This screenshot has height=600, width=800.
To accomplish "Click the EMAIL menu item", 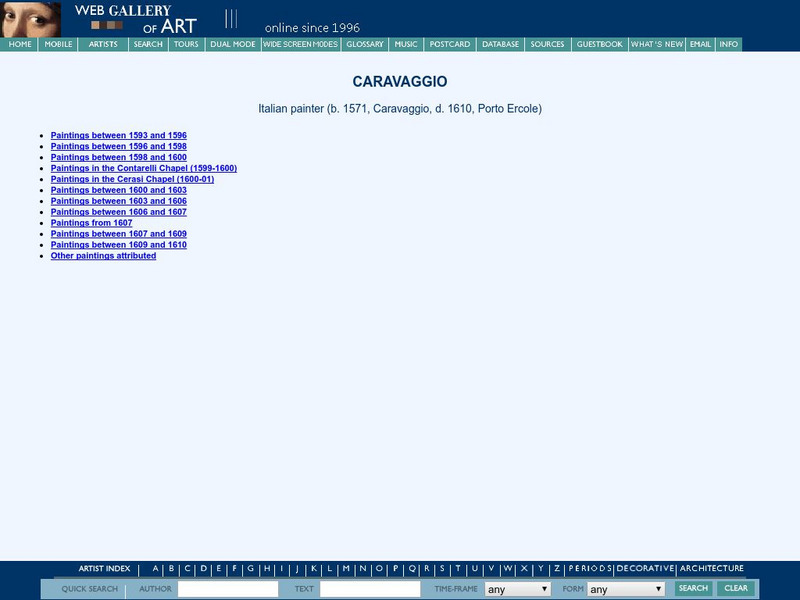I will pyautogui.click(x=701, y=44).
